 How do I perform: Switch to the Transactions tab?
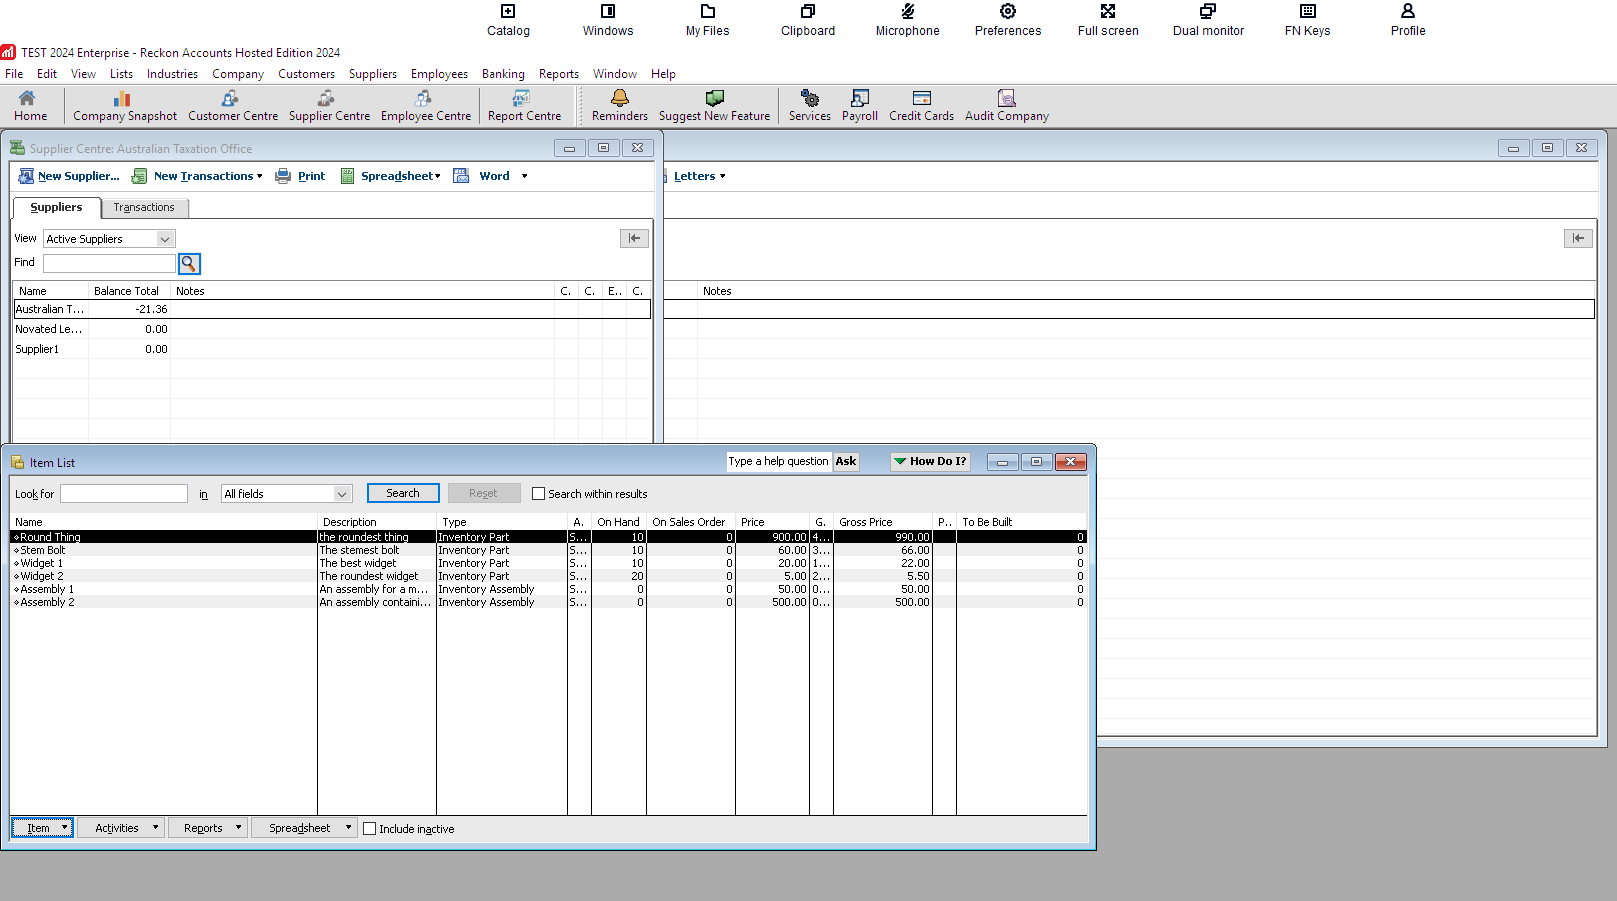(144, 208)
